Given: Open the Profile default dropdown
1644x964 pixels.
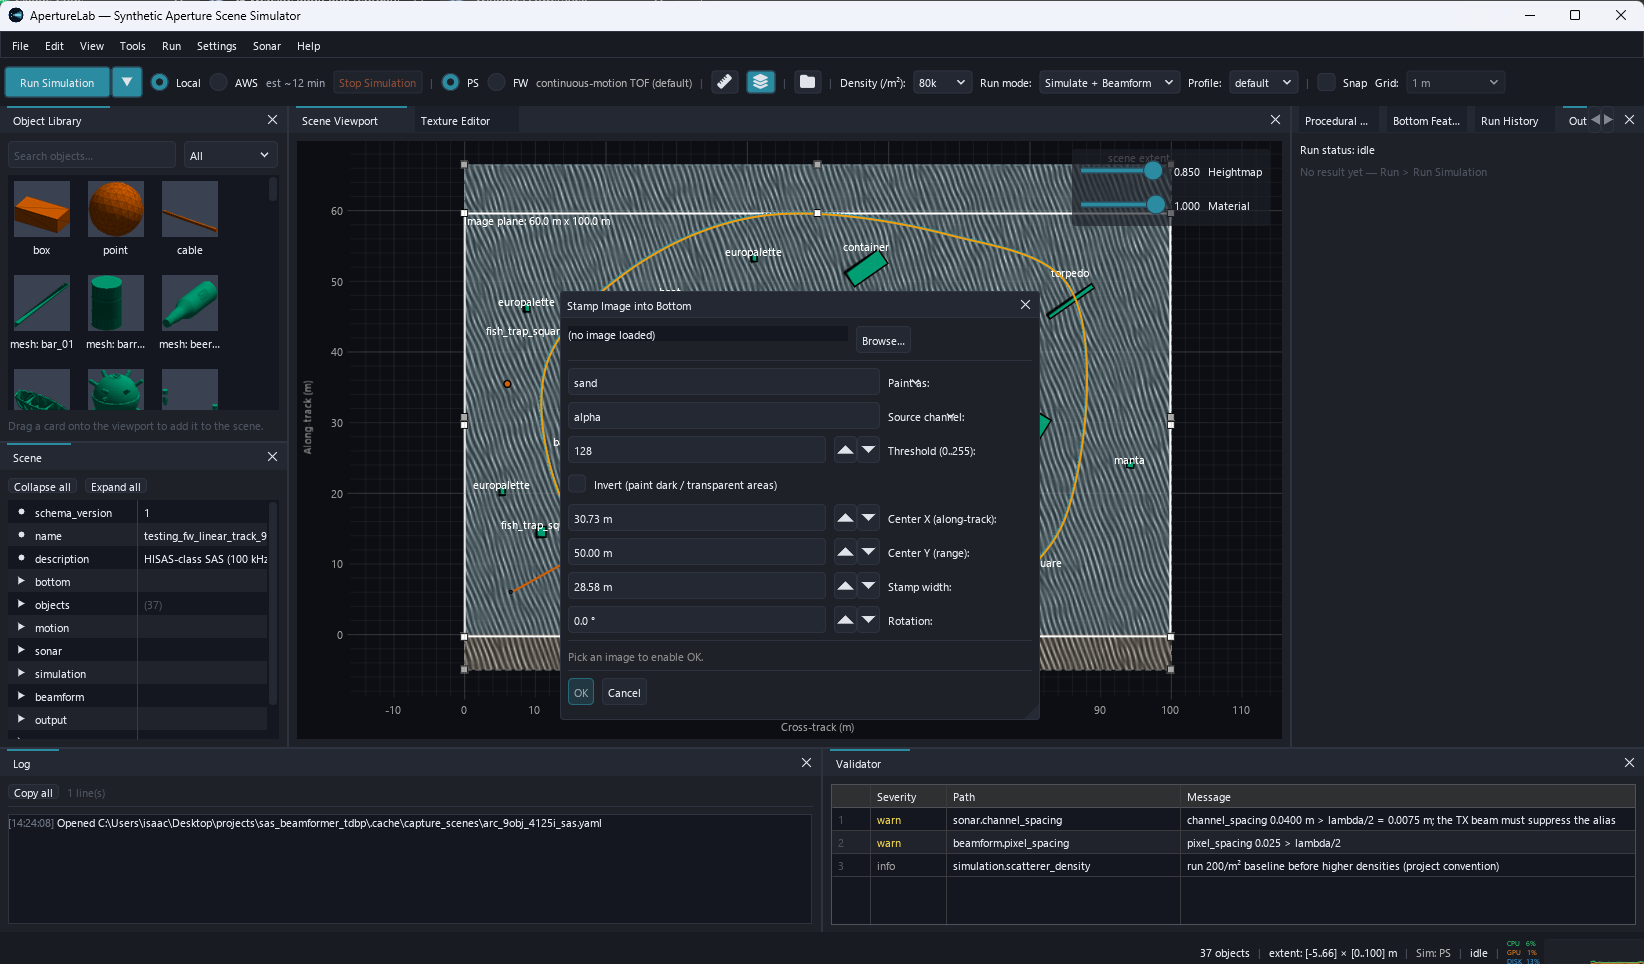Looking at the screenshot, I should point(1264,82).
